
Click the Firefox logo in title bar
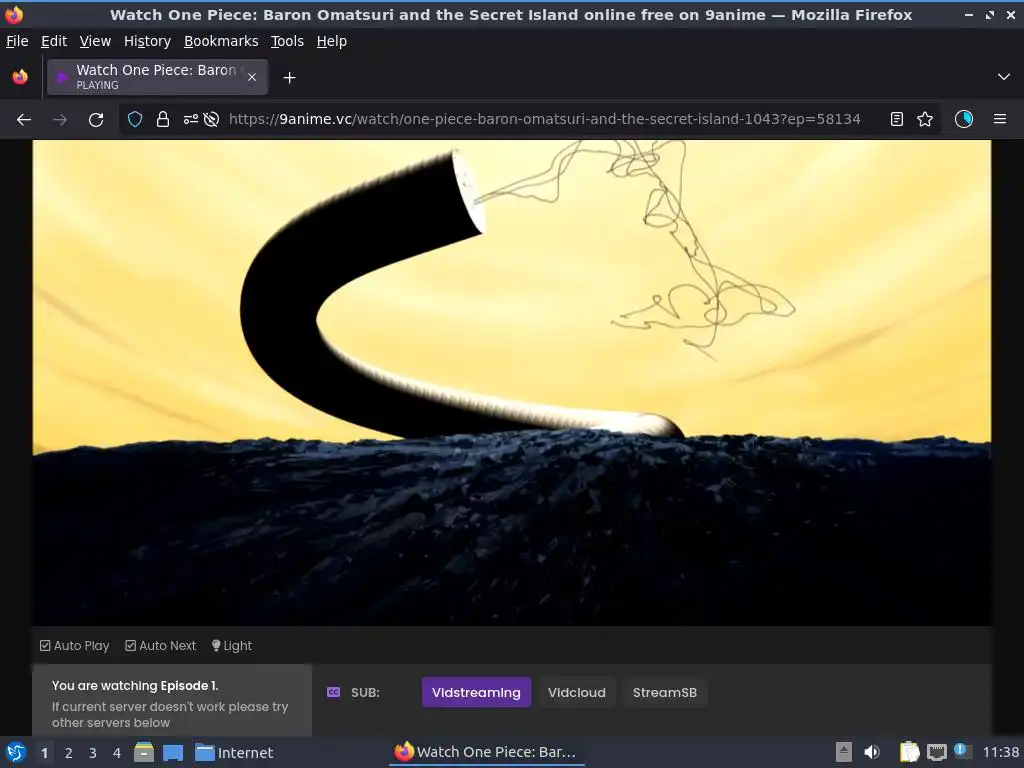click(x=14, y=14)
